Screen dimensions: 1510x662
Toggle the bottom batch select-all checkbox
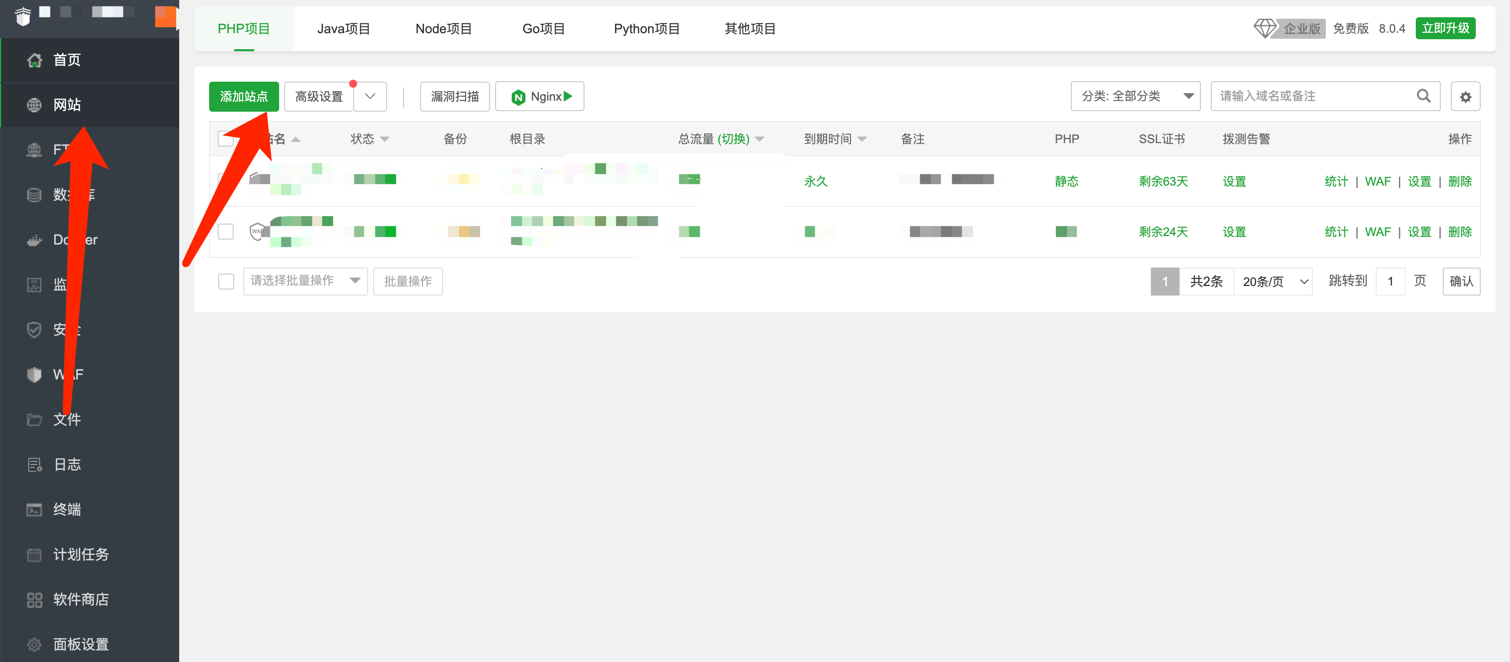click(x=226, y=282)
